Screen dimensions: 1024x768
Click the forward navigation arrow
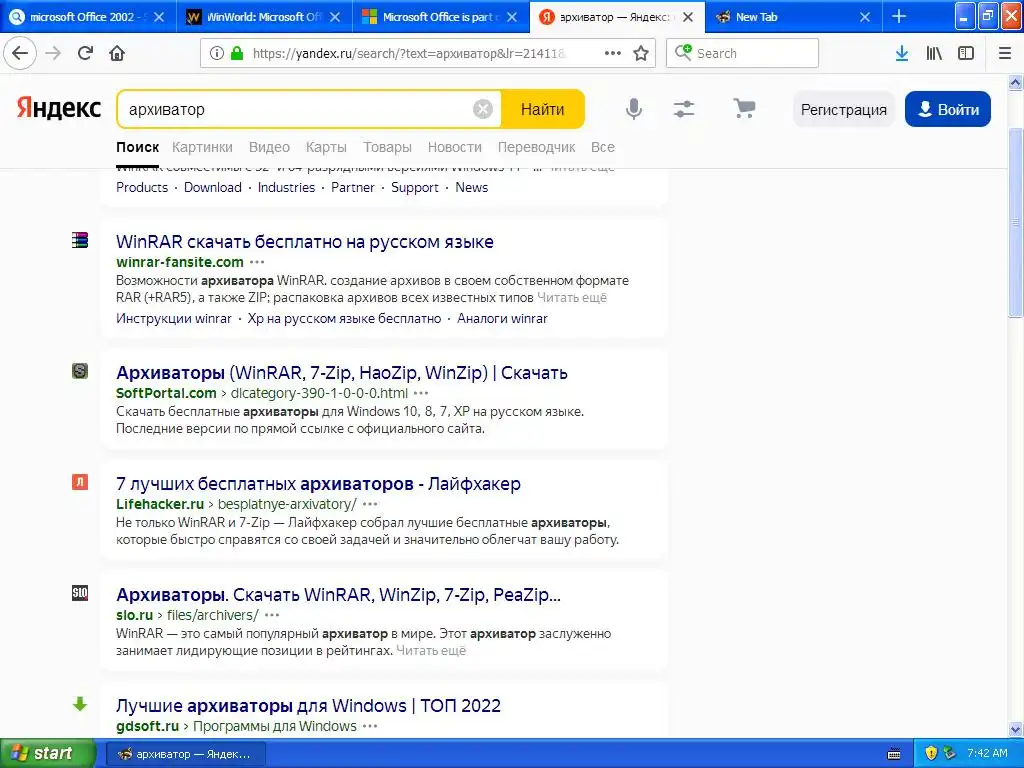click(x=53, y=53)
